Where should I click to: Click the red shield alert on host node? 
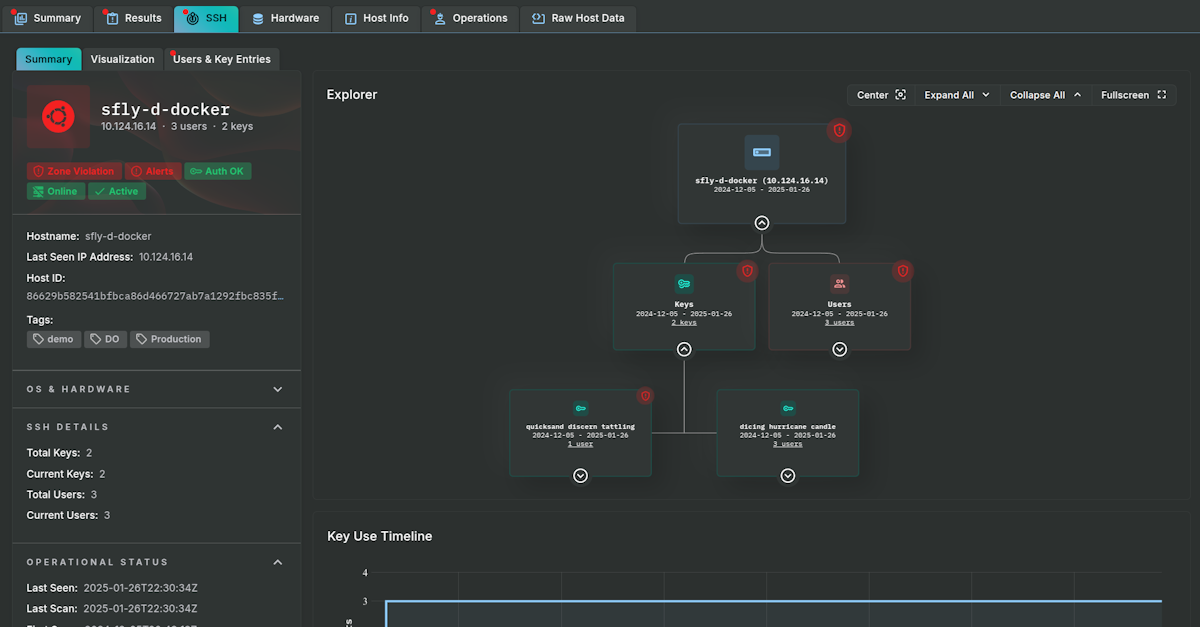(839, 130)
